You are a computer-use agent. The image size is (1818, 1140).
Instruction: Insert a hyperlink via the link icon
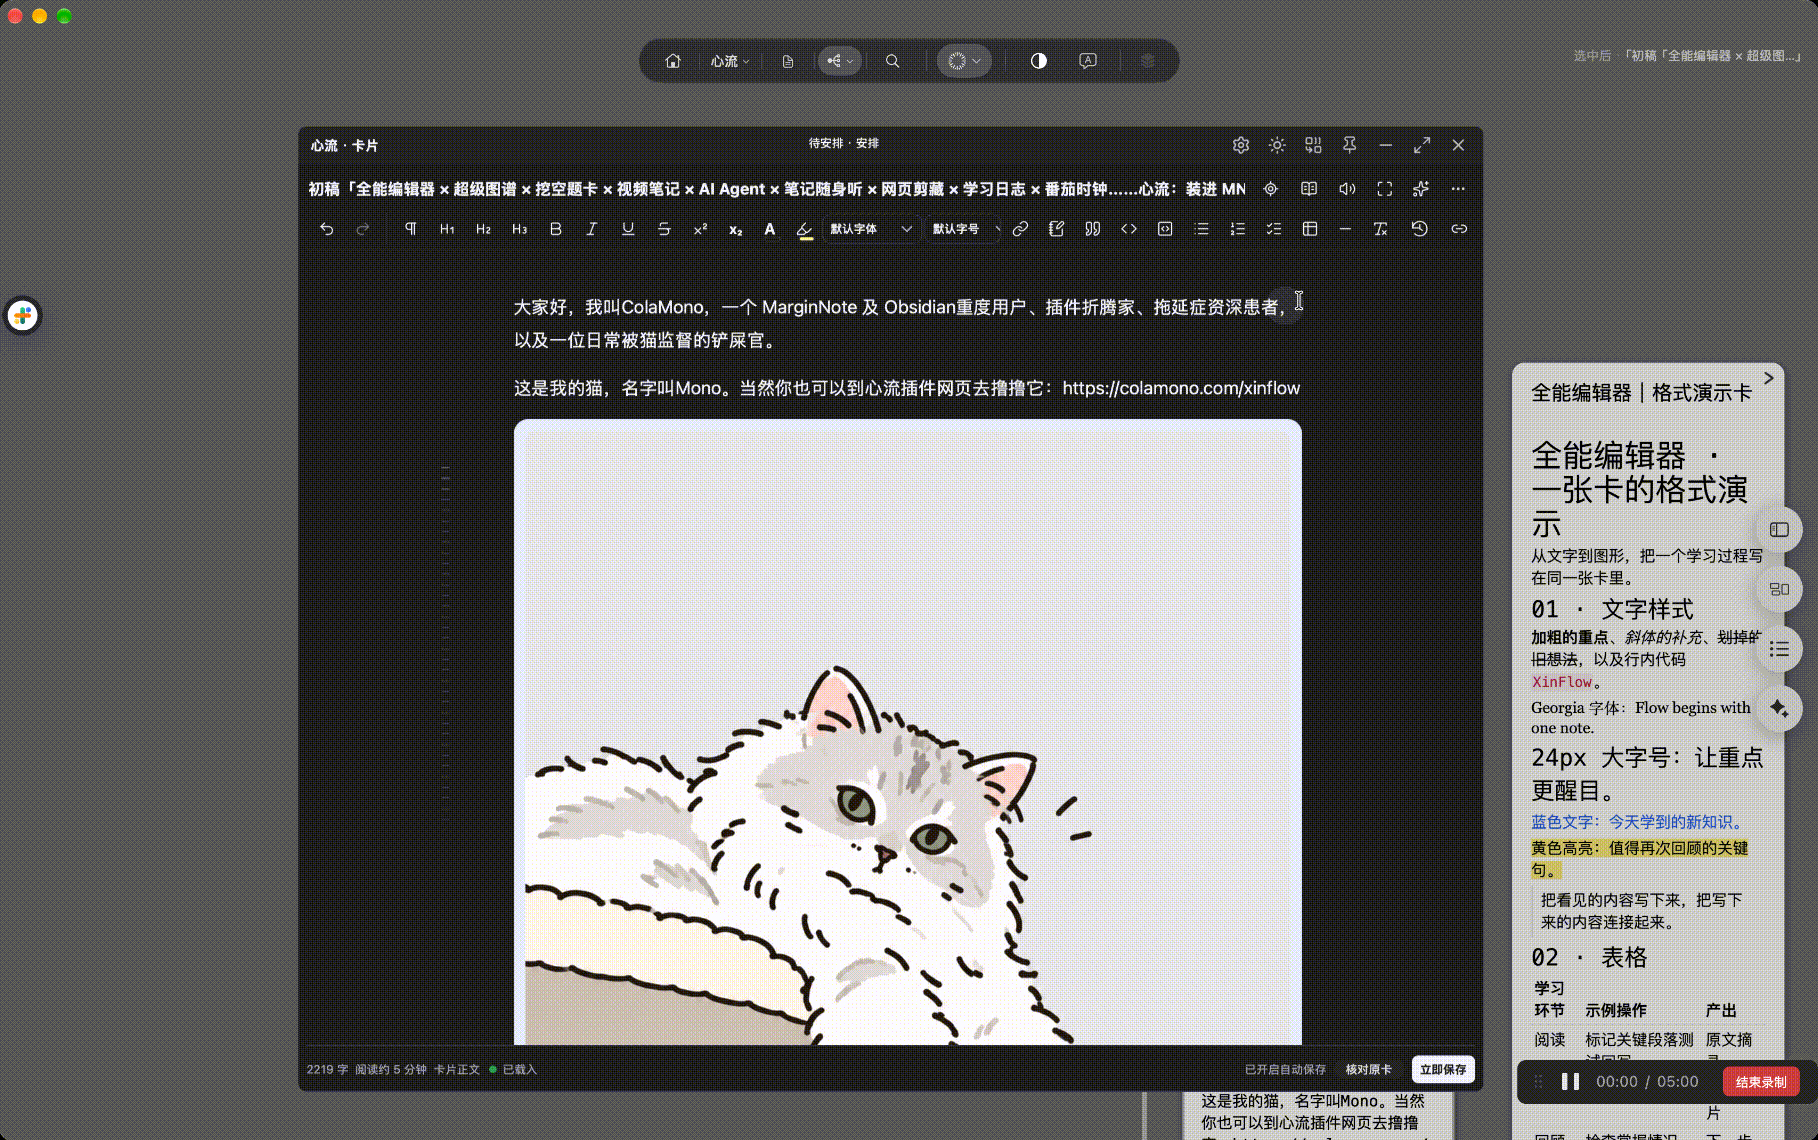coord(1020,229)
